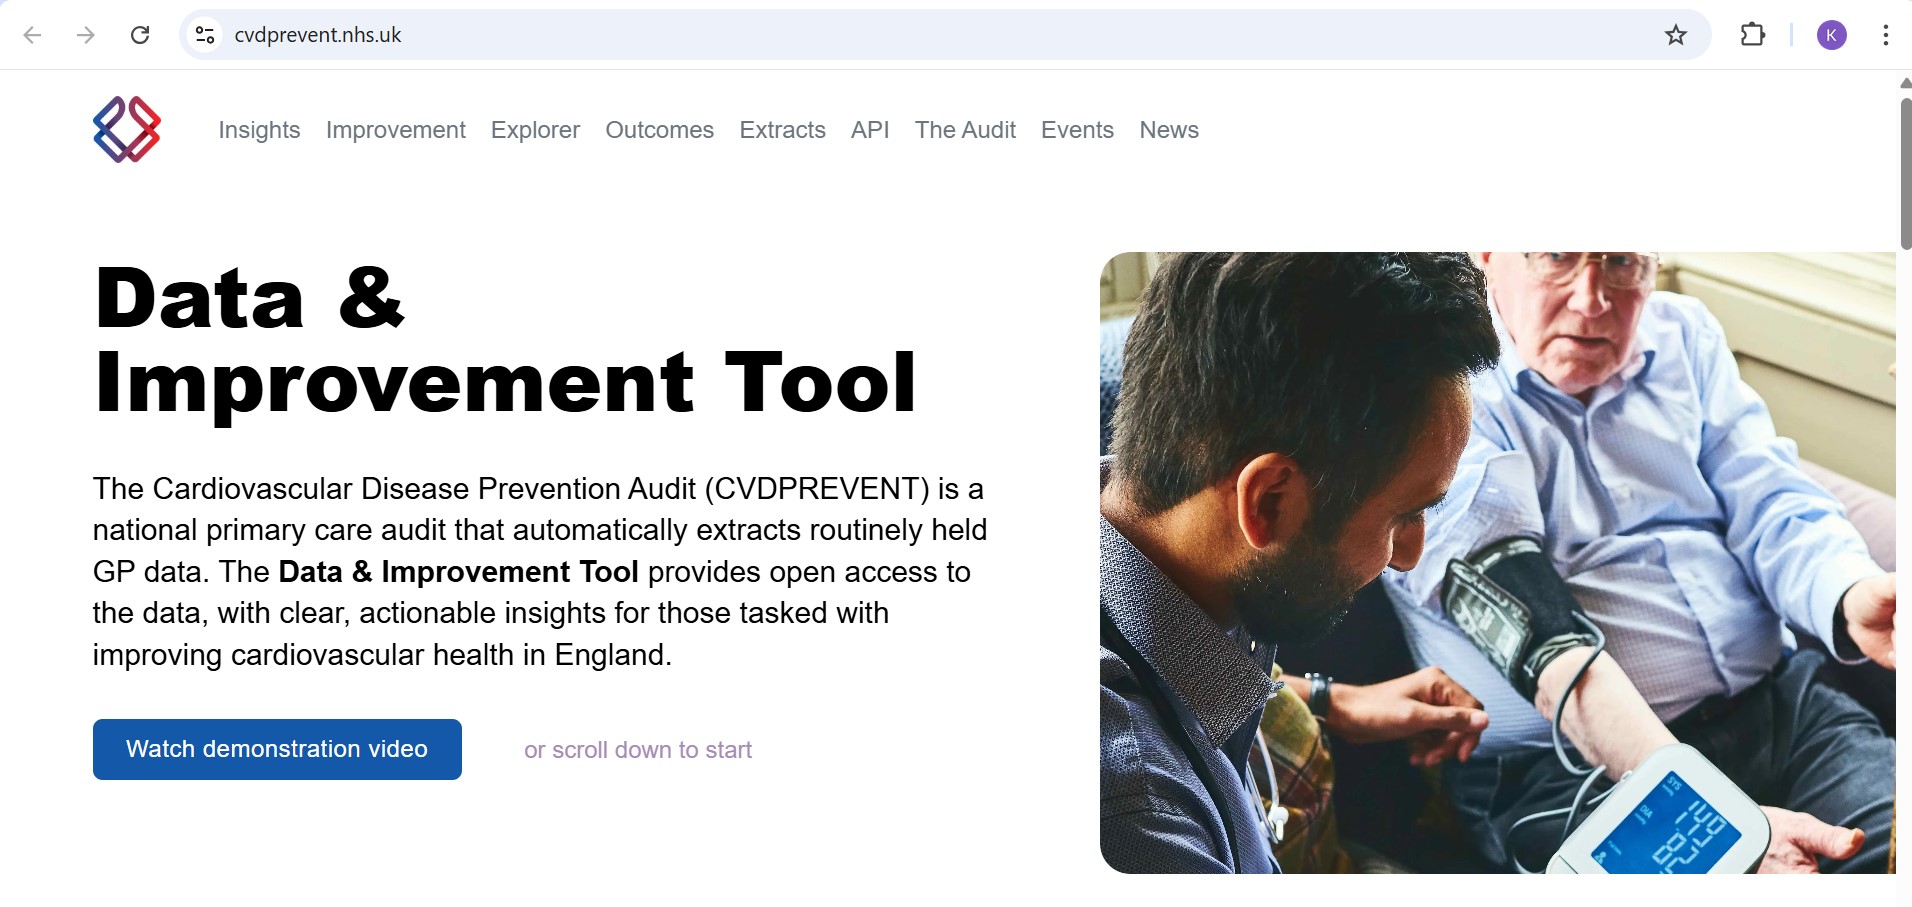Reload the page with refresh icon
This screenshot has width=1912, height=907.
tap(140, 35)
